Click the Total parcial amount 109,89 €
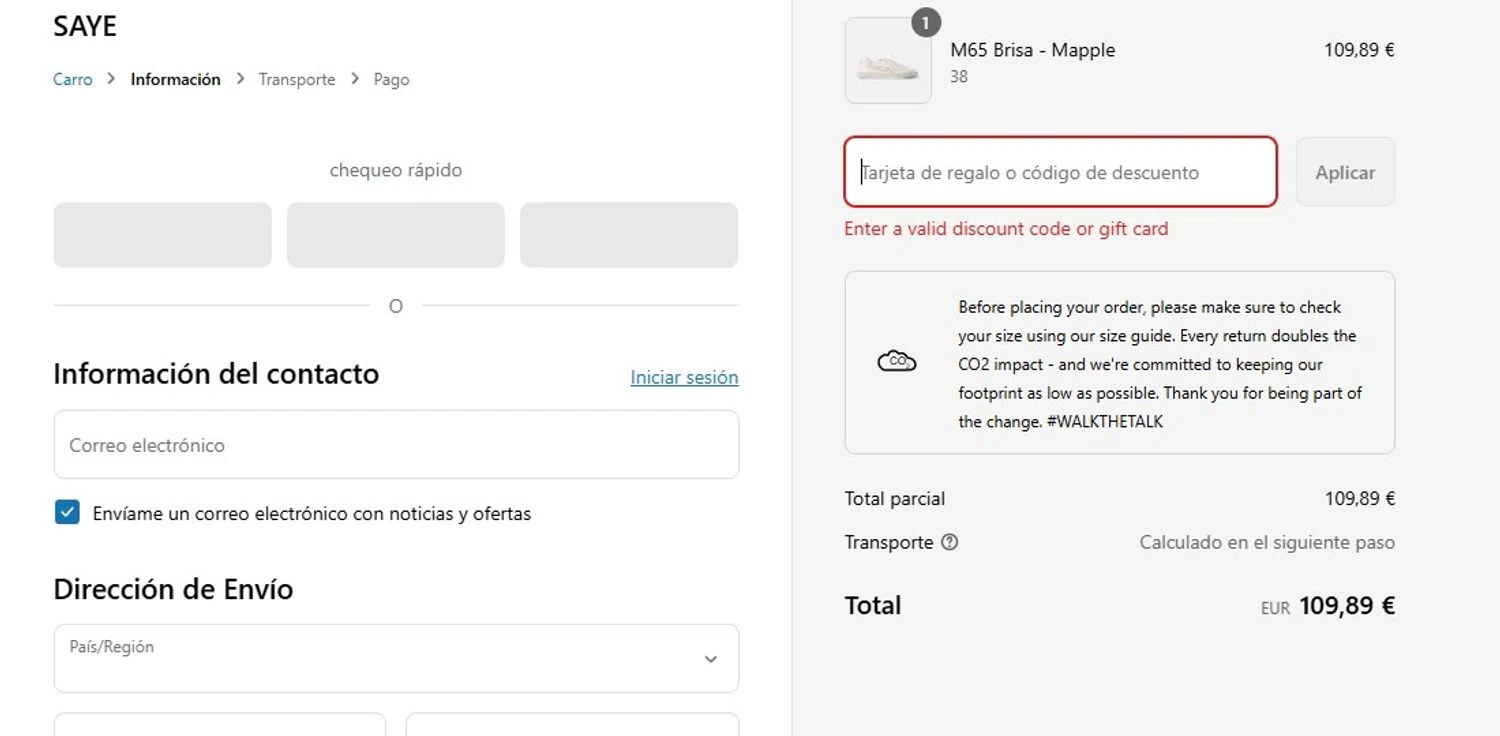The width and height of the screenshot is (1500, 736). 1359,498
